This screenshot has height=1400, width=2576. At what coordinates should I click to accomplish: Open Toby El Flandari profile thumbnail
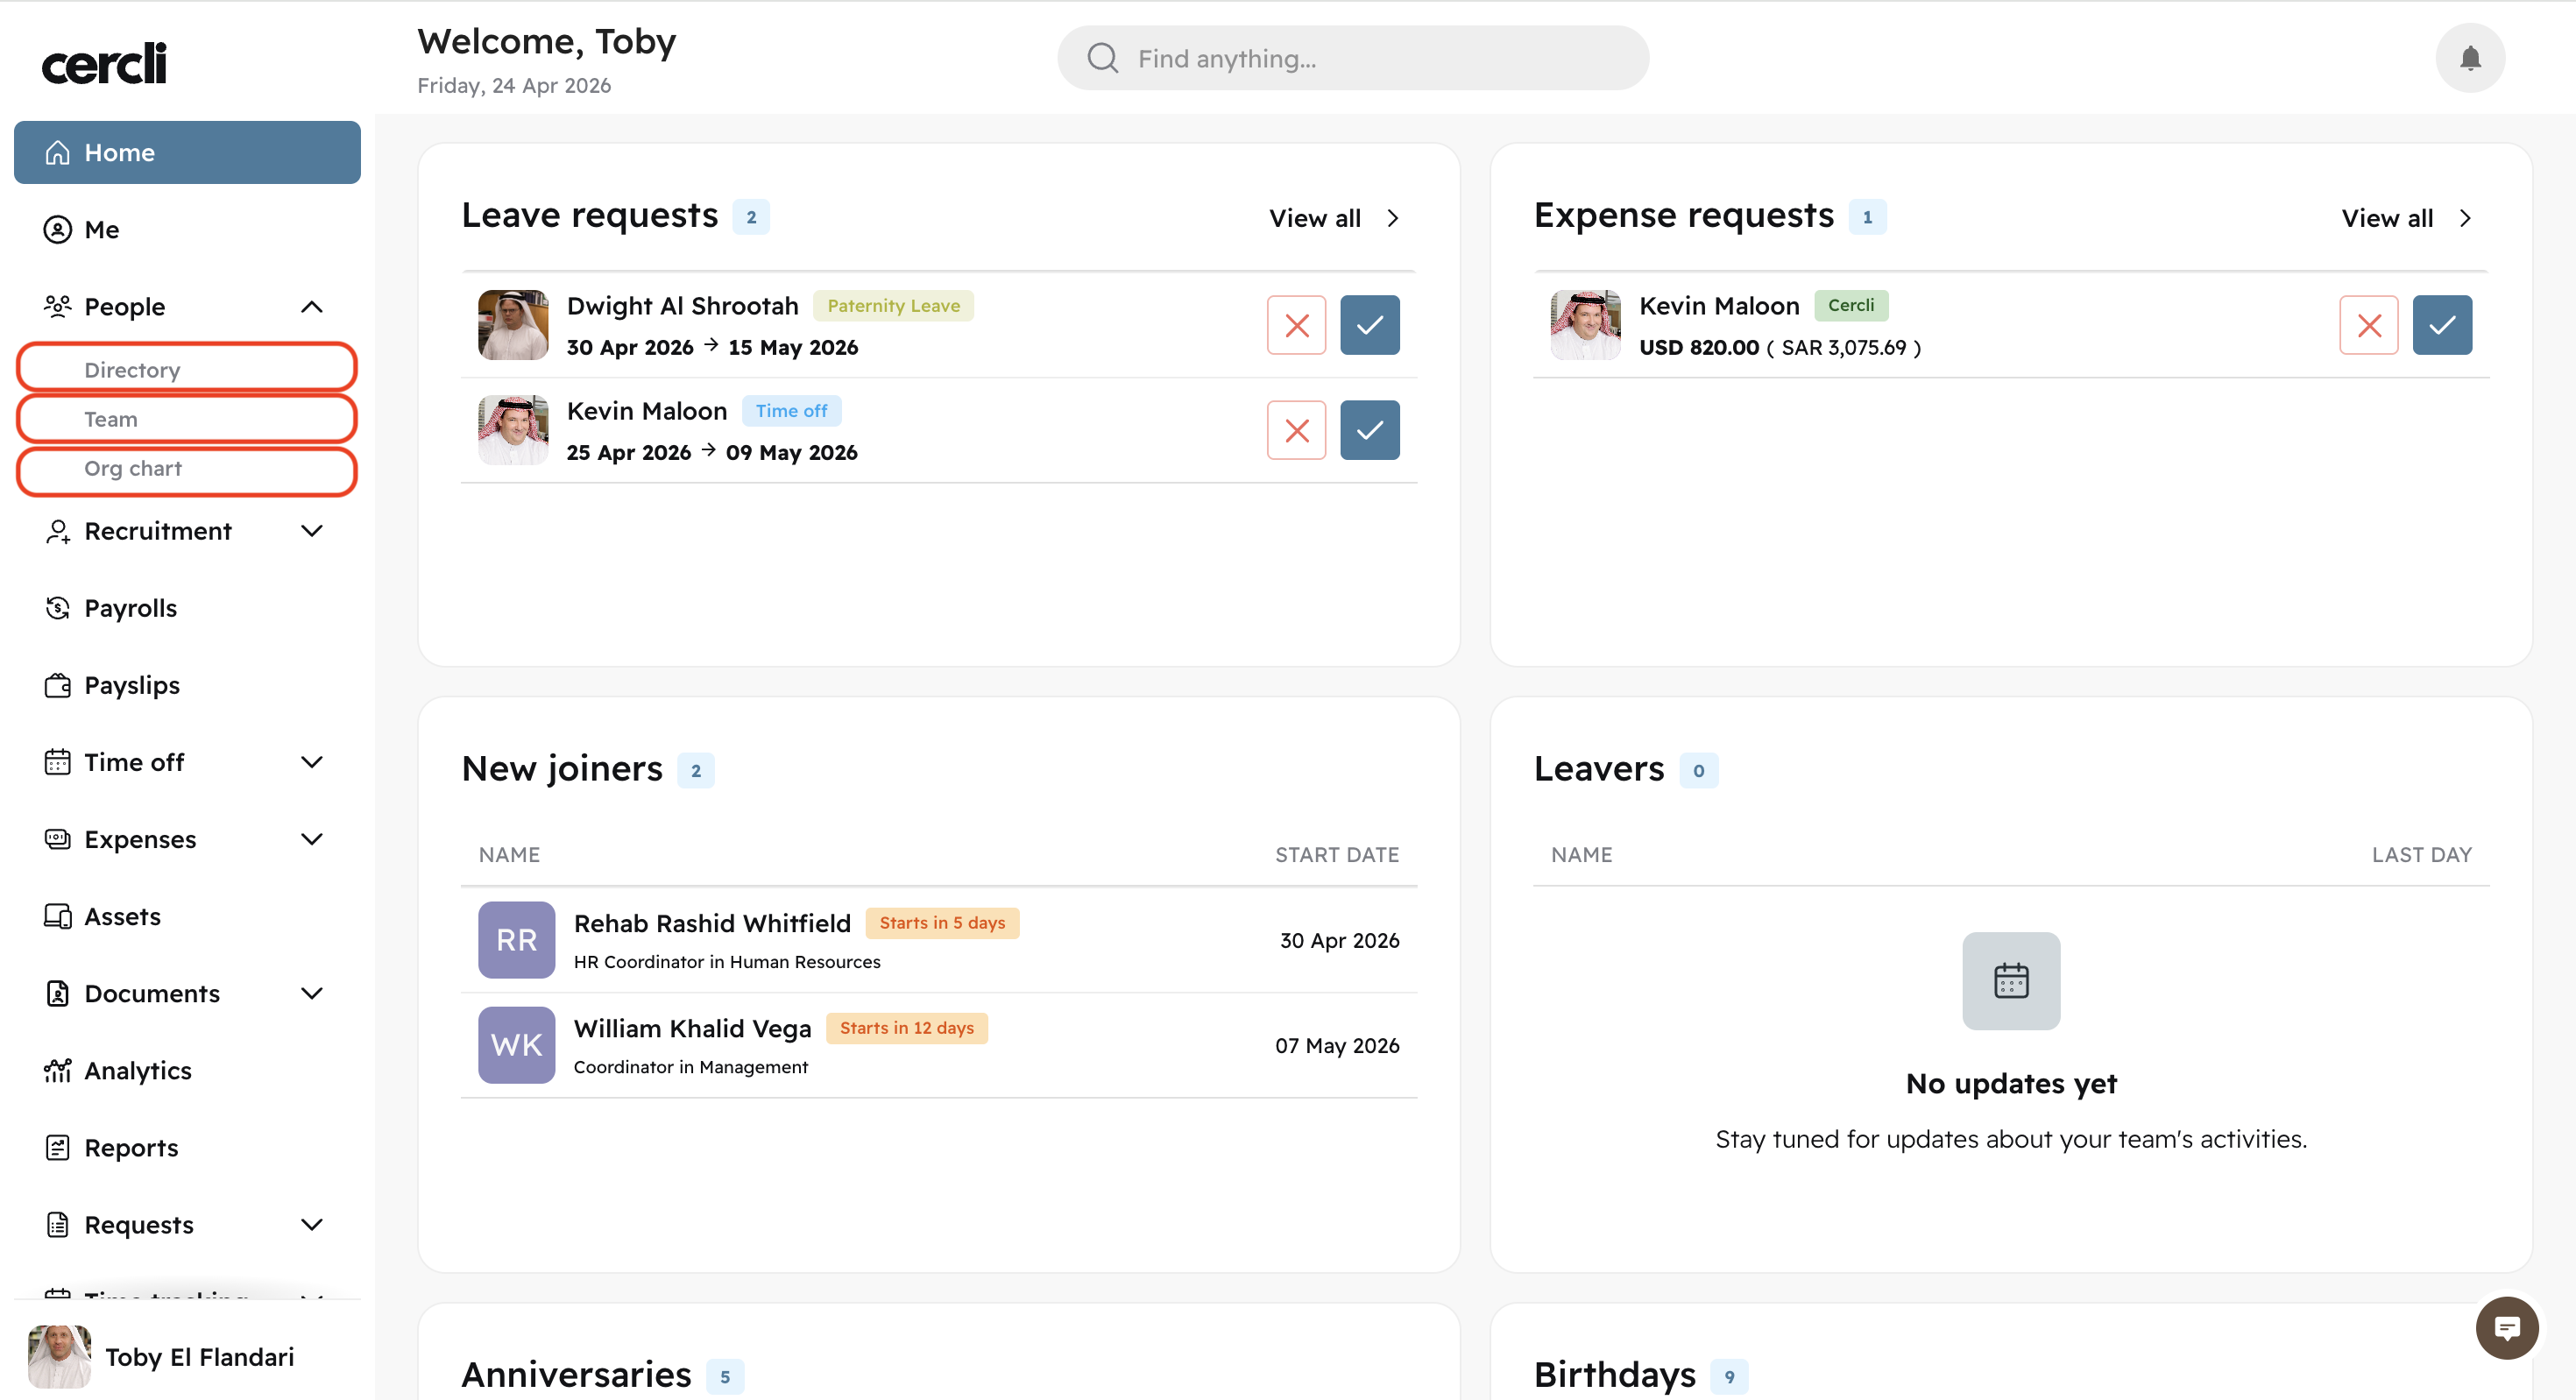point(58,1356)
